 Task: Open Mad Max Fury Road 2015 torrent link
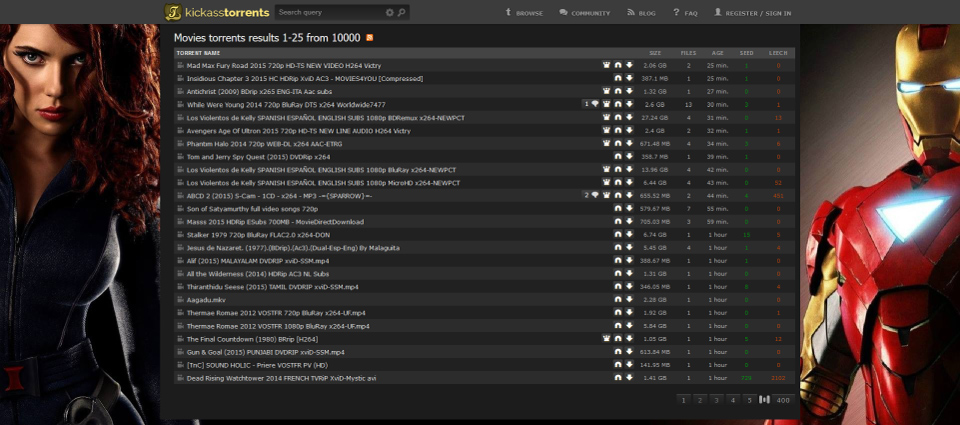pos(284,66)
